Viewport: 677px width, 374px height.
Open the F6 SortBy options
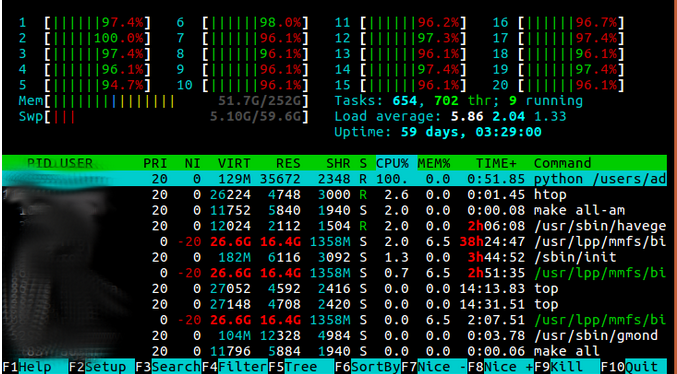[368, 367]
